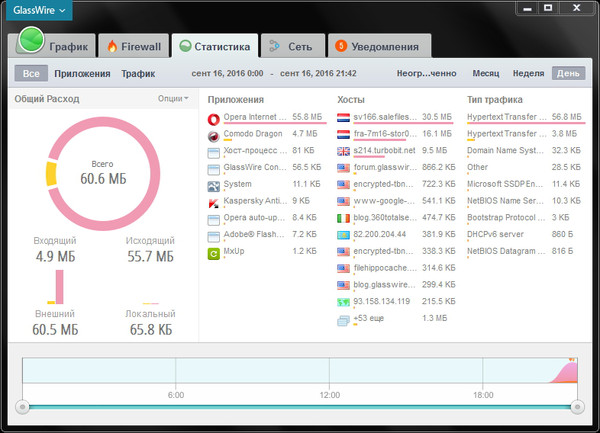Click the flag icon for sv166.salefiles host
This screenshot has height=433, width=600.
click(343, 117)
